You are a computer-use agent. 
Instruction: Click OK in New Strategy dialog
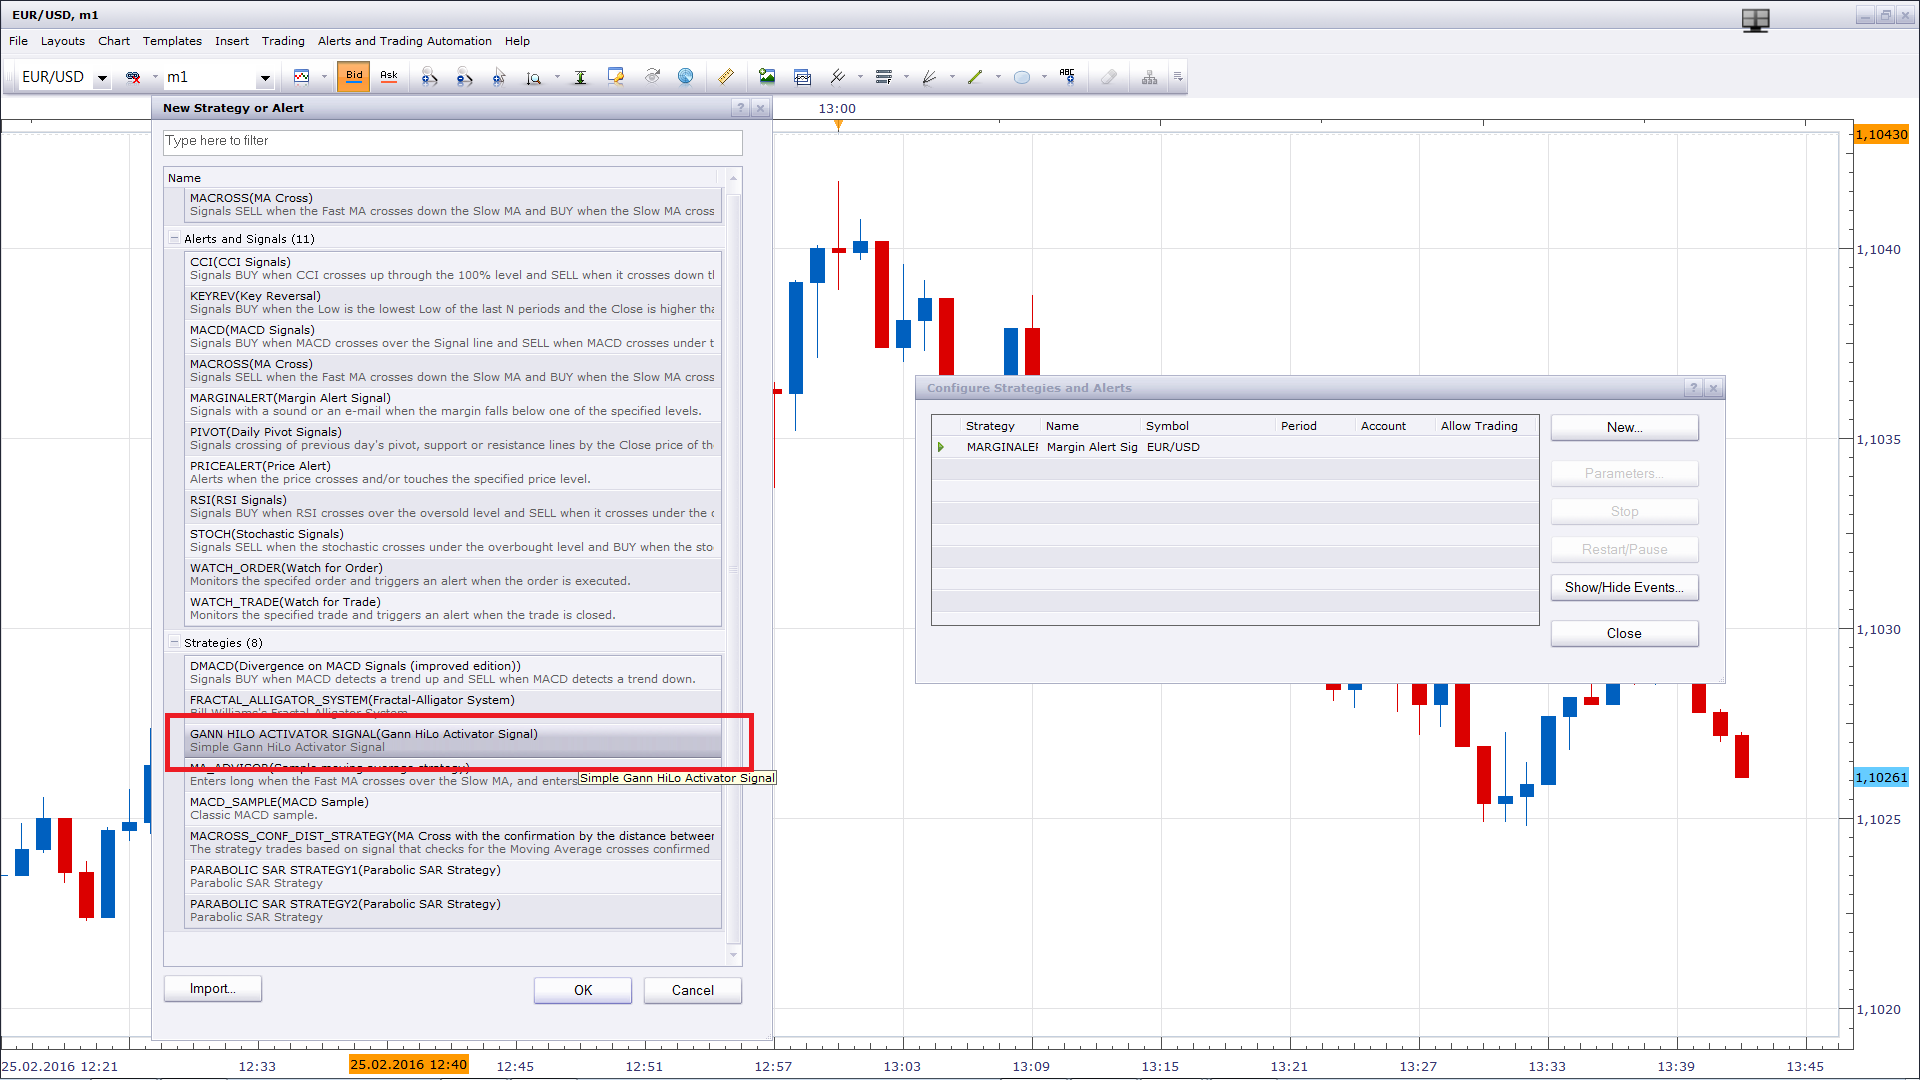tap(583, 990)
